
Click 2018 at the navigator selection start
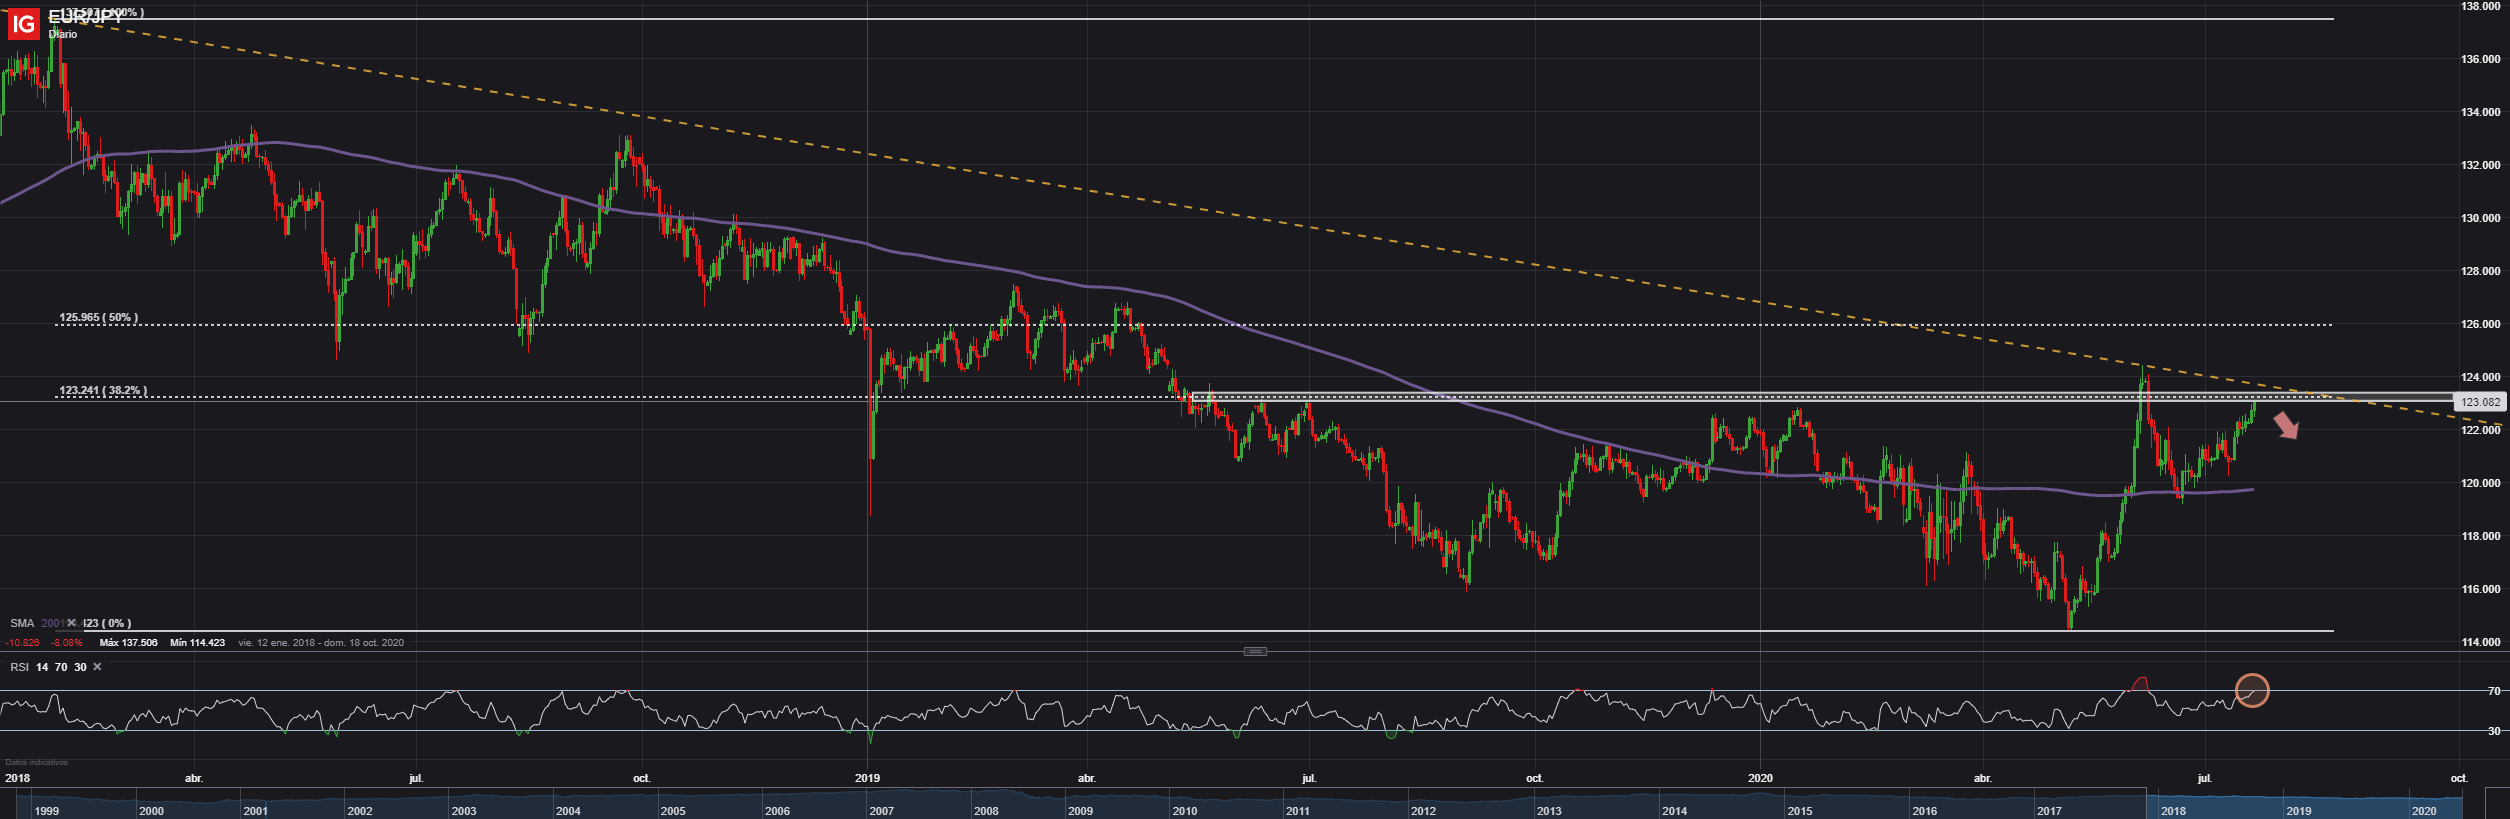tap(2173, 811)
